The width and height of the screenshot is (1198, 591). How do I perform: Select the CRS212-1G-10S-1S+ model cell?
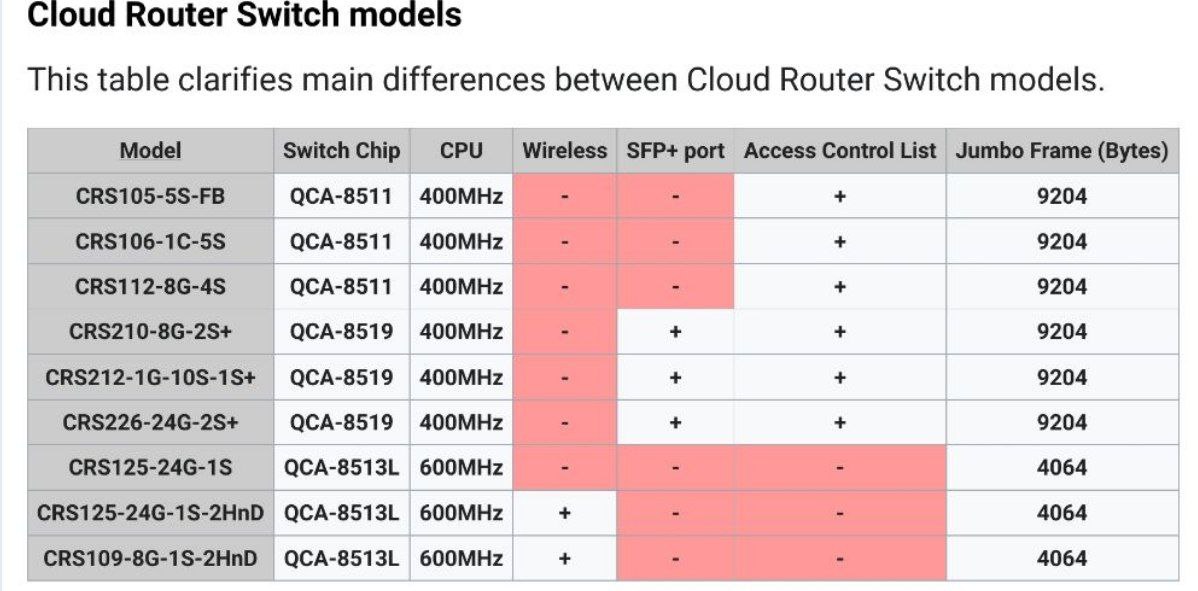click(x=151, y=377)
